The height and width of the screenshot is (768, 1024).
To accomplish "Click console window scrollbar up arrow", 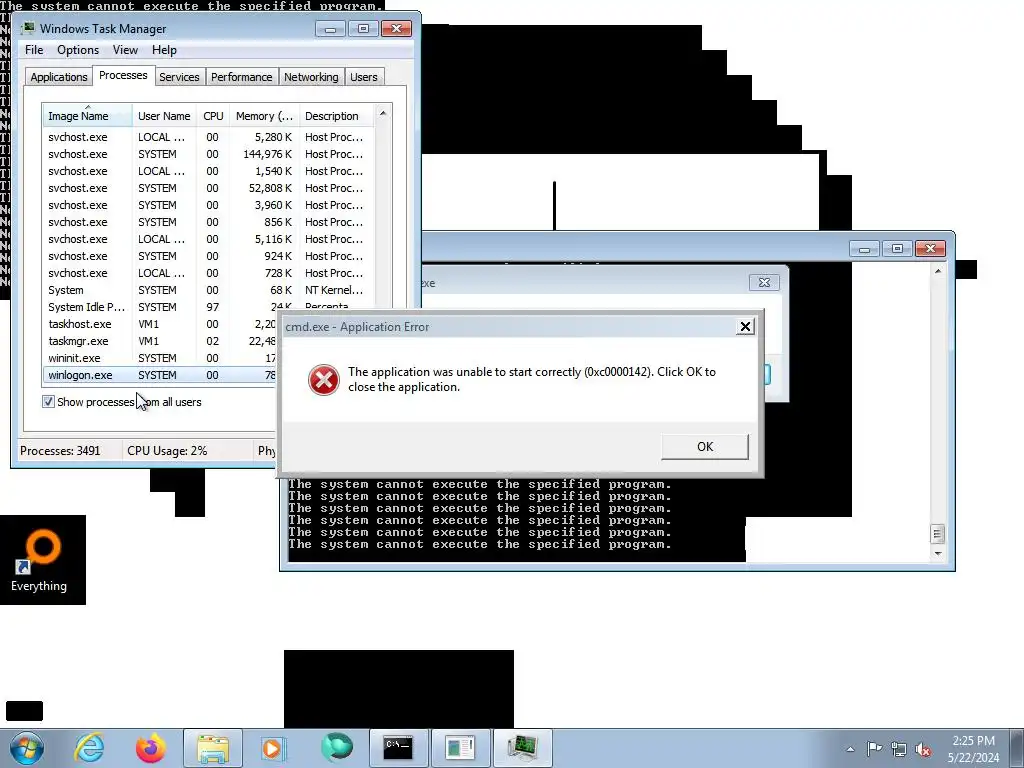I will pos(938,270).
